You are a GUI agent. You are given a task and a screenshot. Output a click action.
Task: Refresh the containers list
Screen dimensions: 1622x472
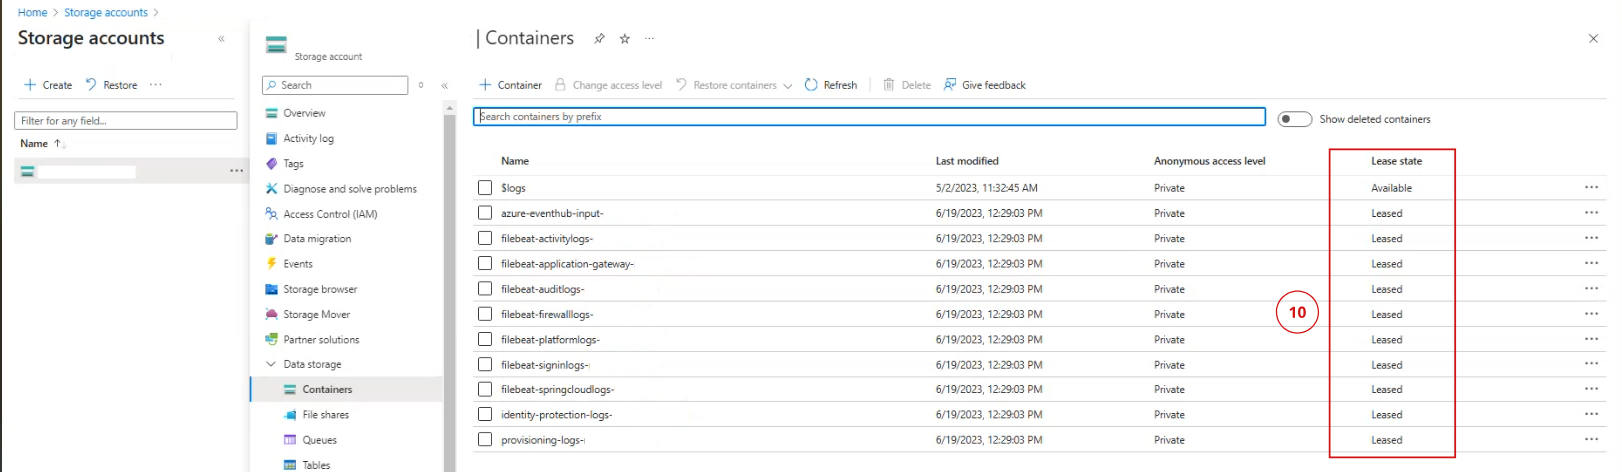click(x=831, y=85)
